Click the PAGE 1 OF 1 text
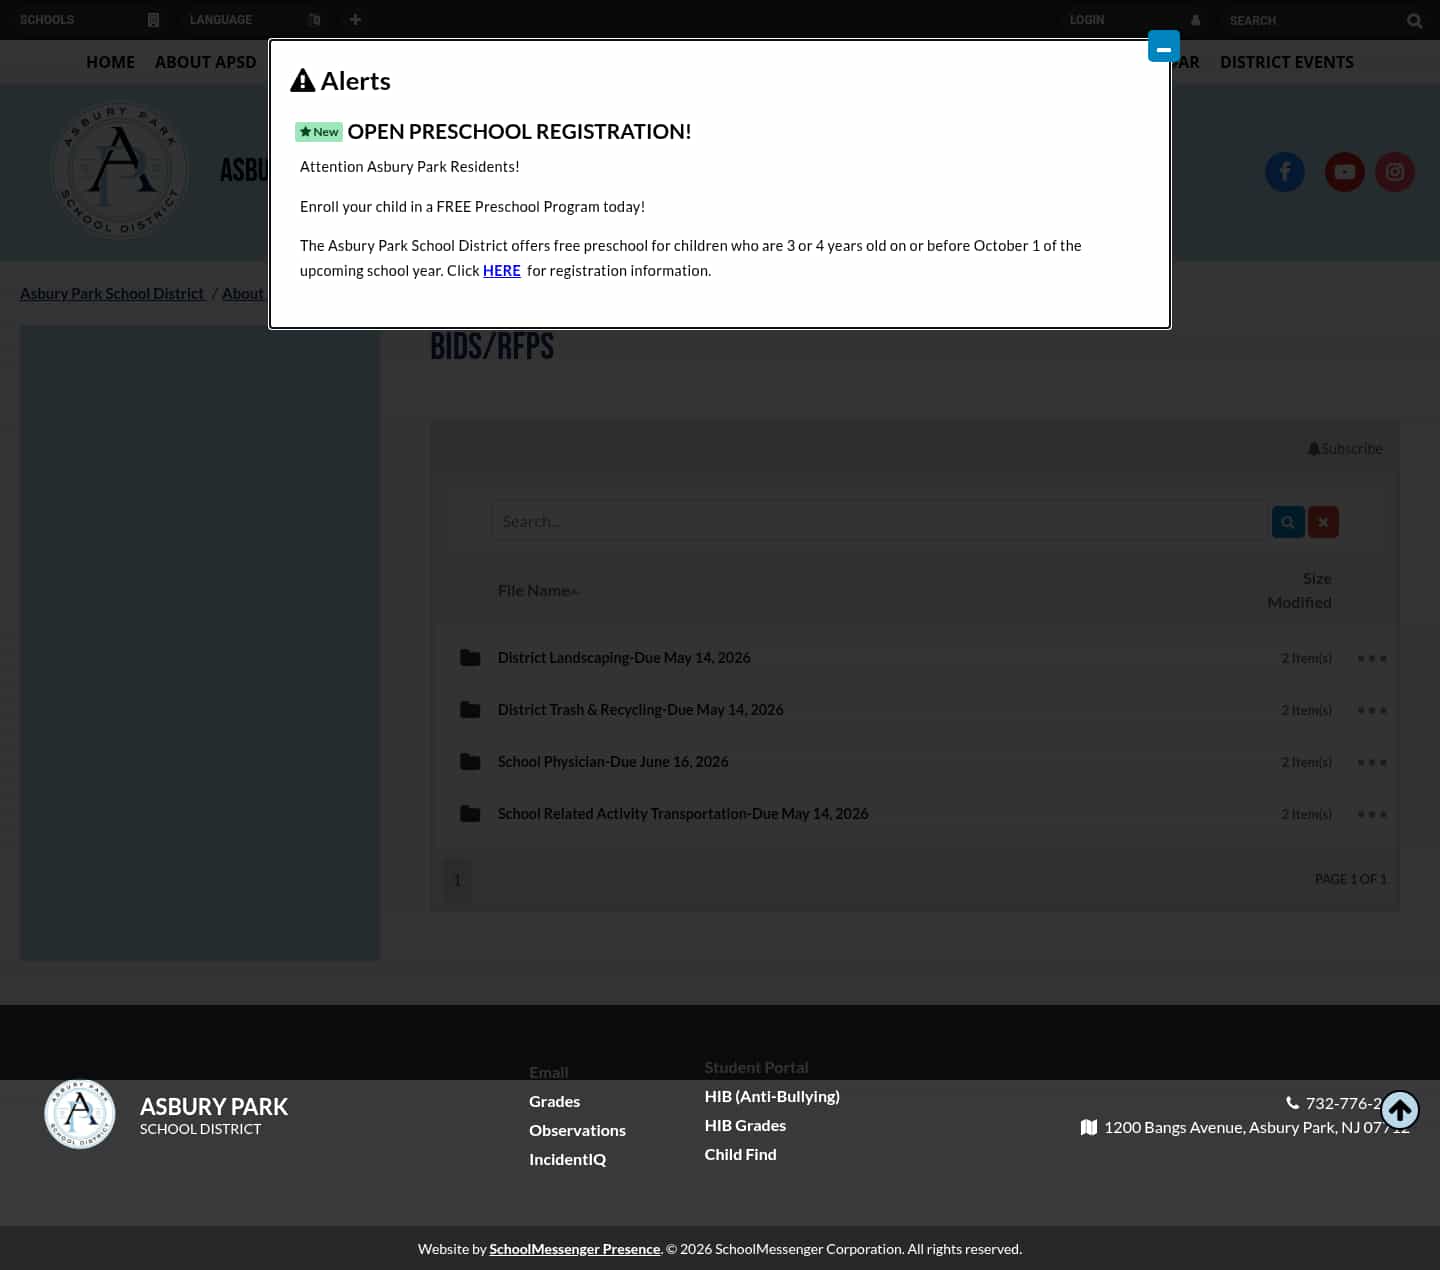This screenshot has width=1440, height=1270. tap(1351, 879)
